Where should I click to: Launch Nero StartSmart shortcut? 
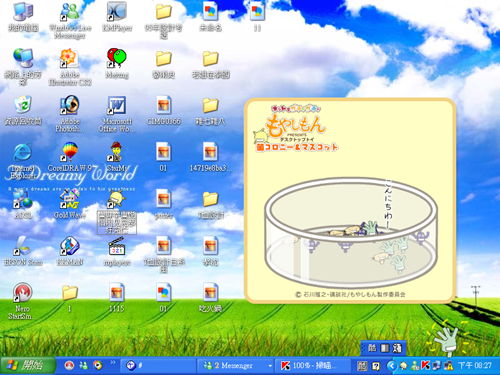click(x=22, y=301)
